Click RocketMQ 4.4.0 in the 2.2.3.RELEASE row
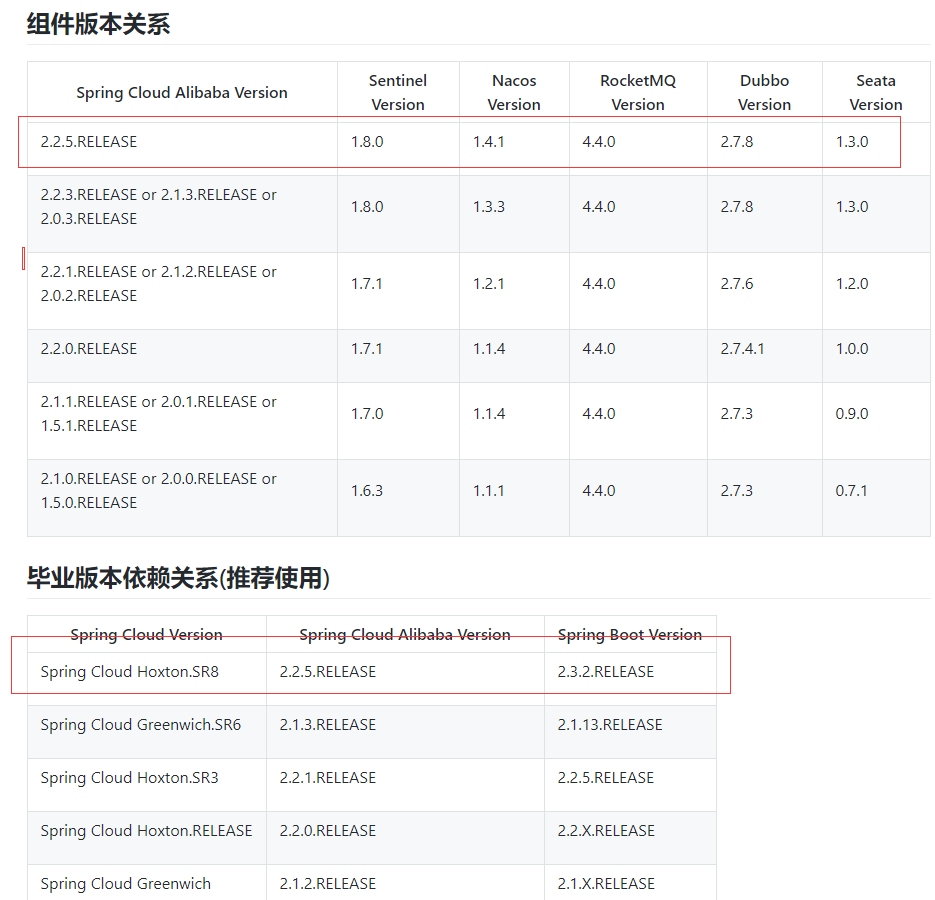 click(x=599, y=207)
